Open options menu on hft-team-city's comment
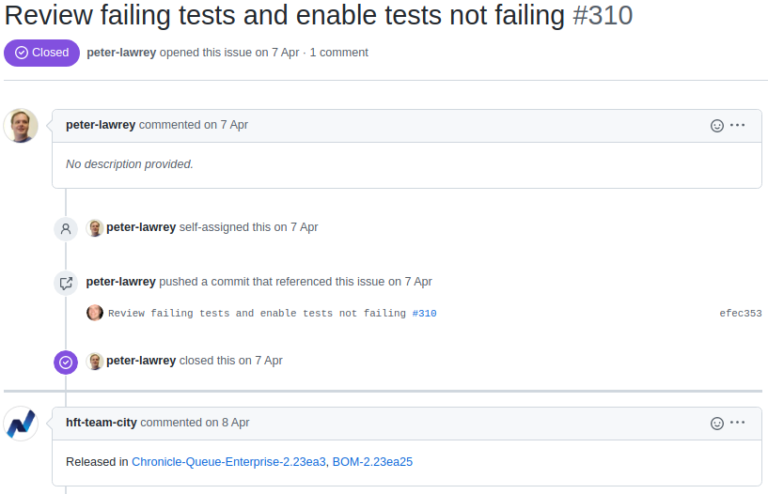 pyautogui.click(x=737, y=423)
